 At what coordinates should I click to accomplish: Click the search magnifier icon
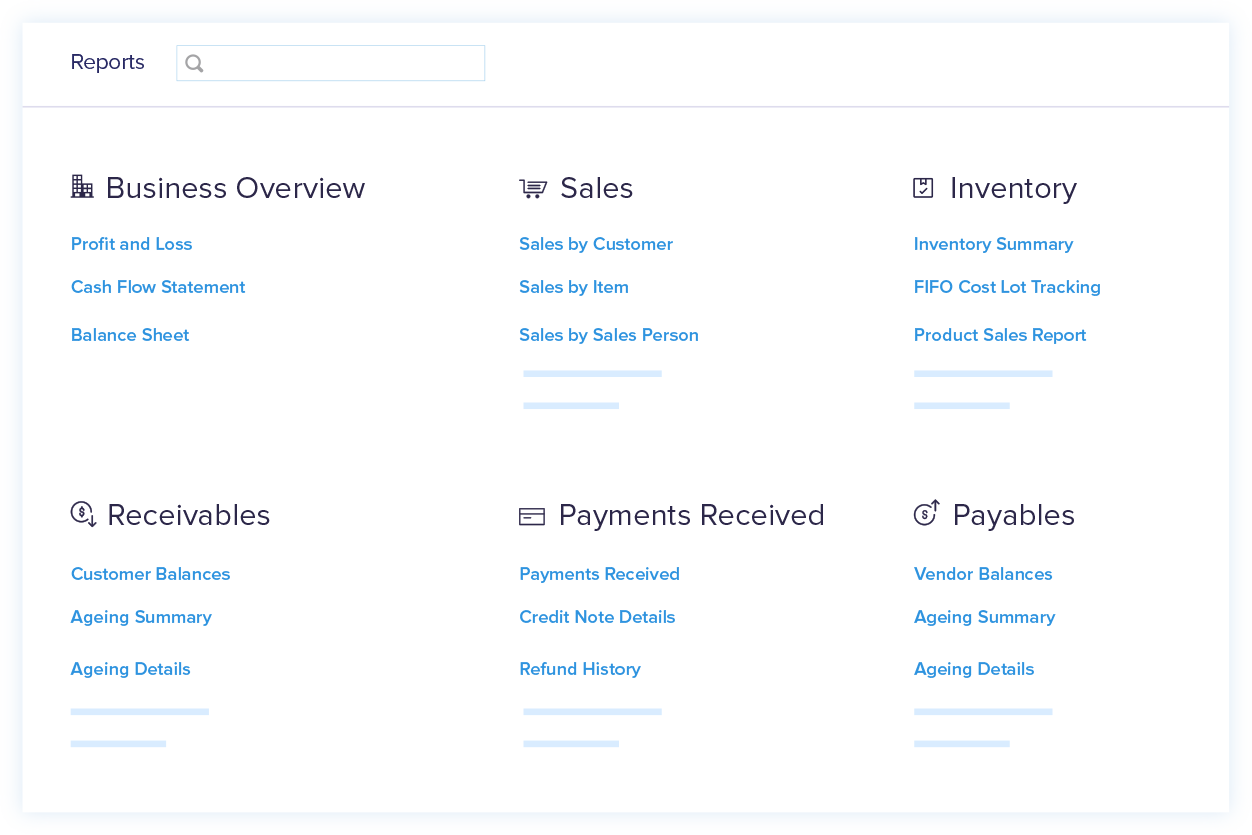coord(194,62)
